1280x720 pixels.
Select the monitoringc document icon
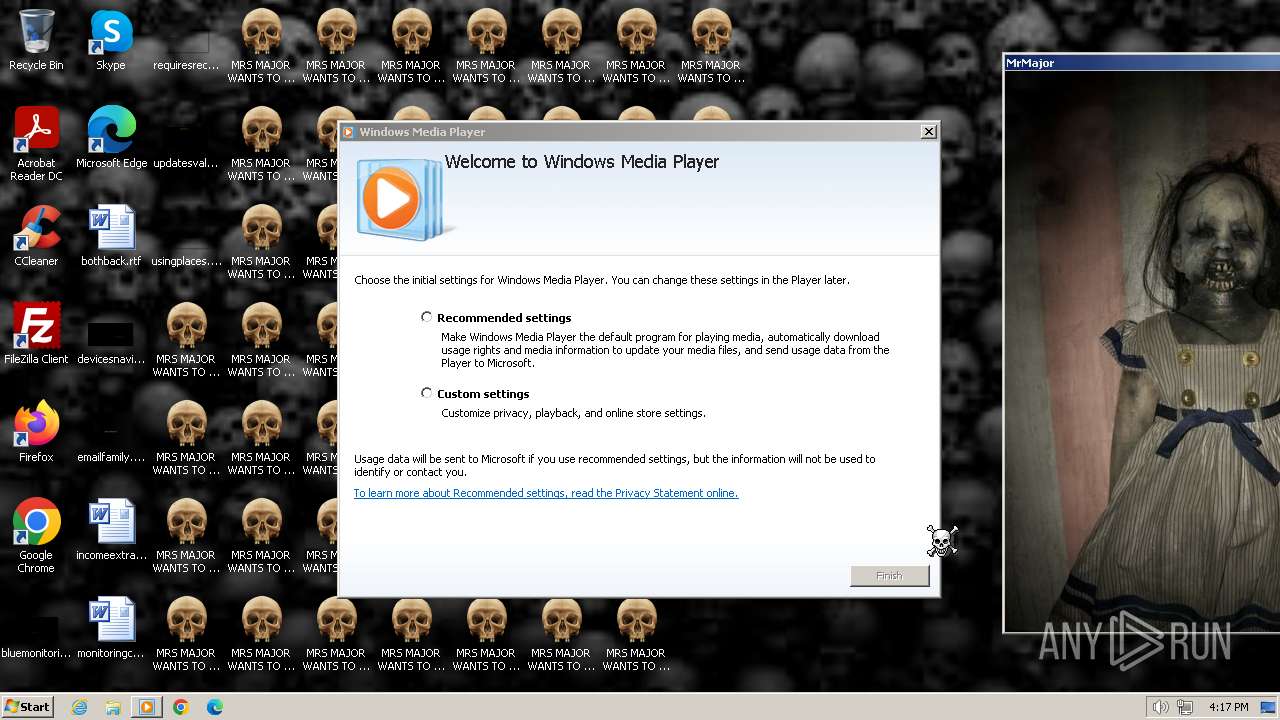(x=111, y=629)
